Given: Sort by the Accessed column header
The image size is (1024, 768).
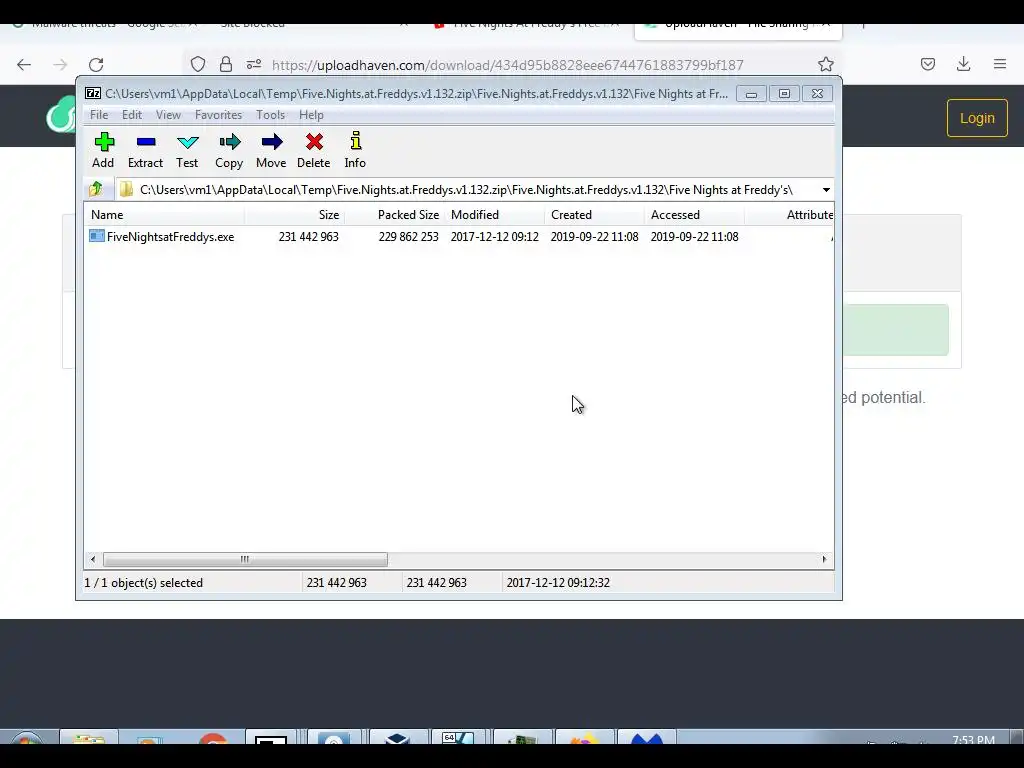Looking at the screenshot, I should tap(694, 215).
